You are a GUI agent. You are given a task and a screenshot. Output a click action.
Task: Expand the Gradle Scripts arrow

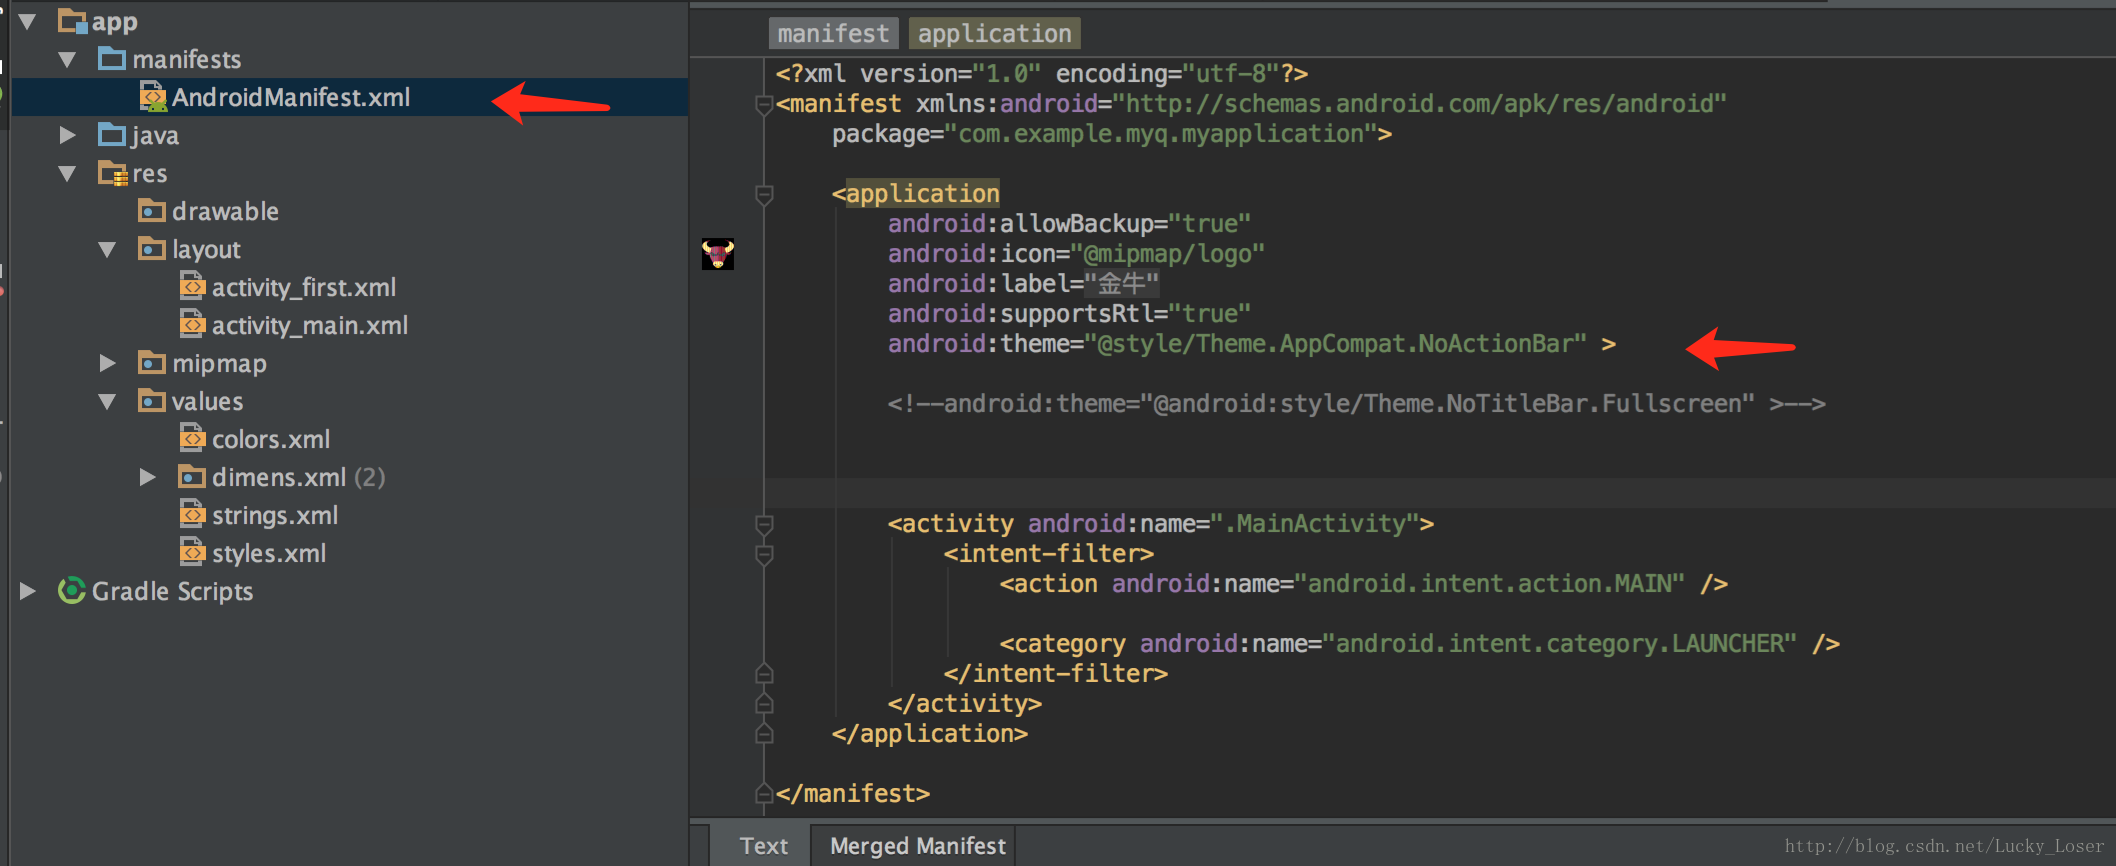[x=27, y=591]
